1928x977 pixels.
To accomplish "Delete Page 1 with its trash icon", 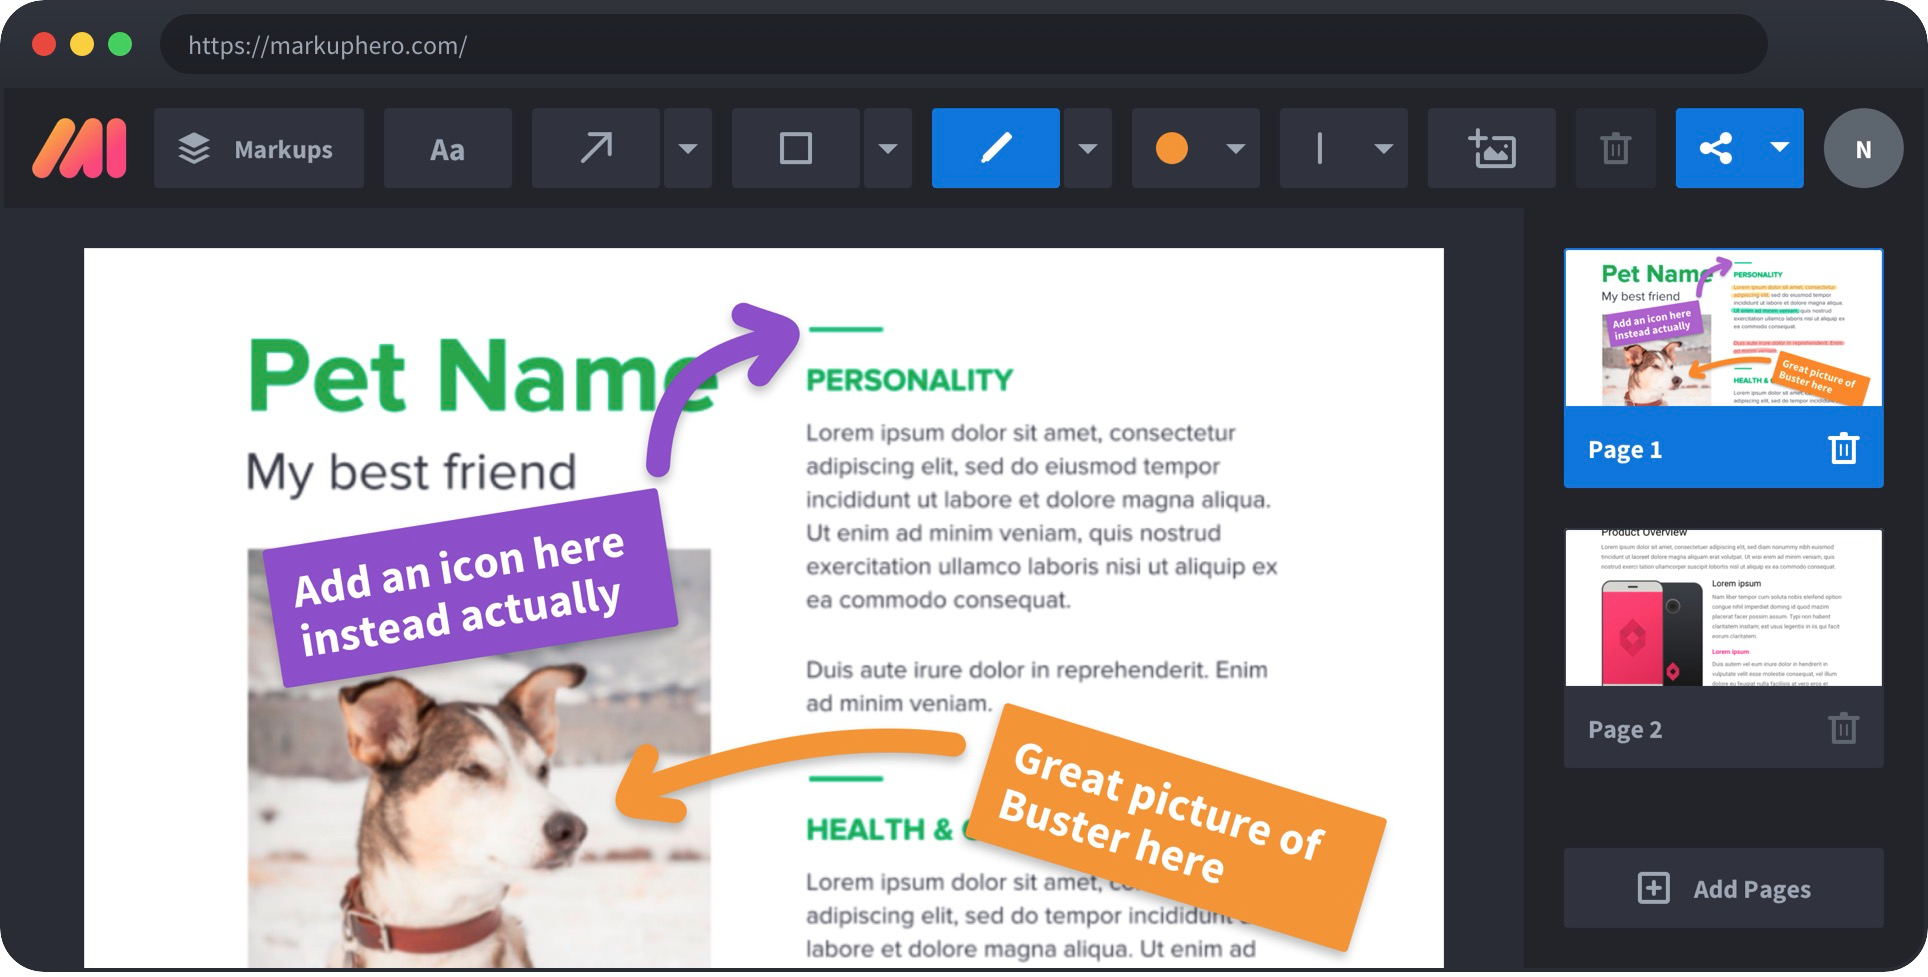I will pyautogui.click(x=1843, y=449).
